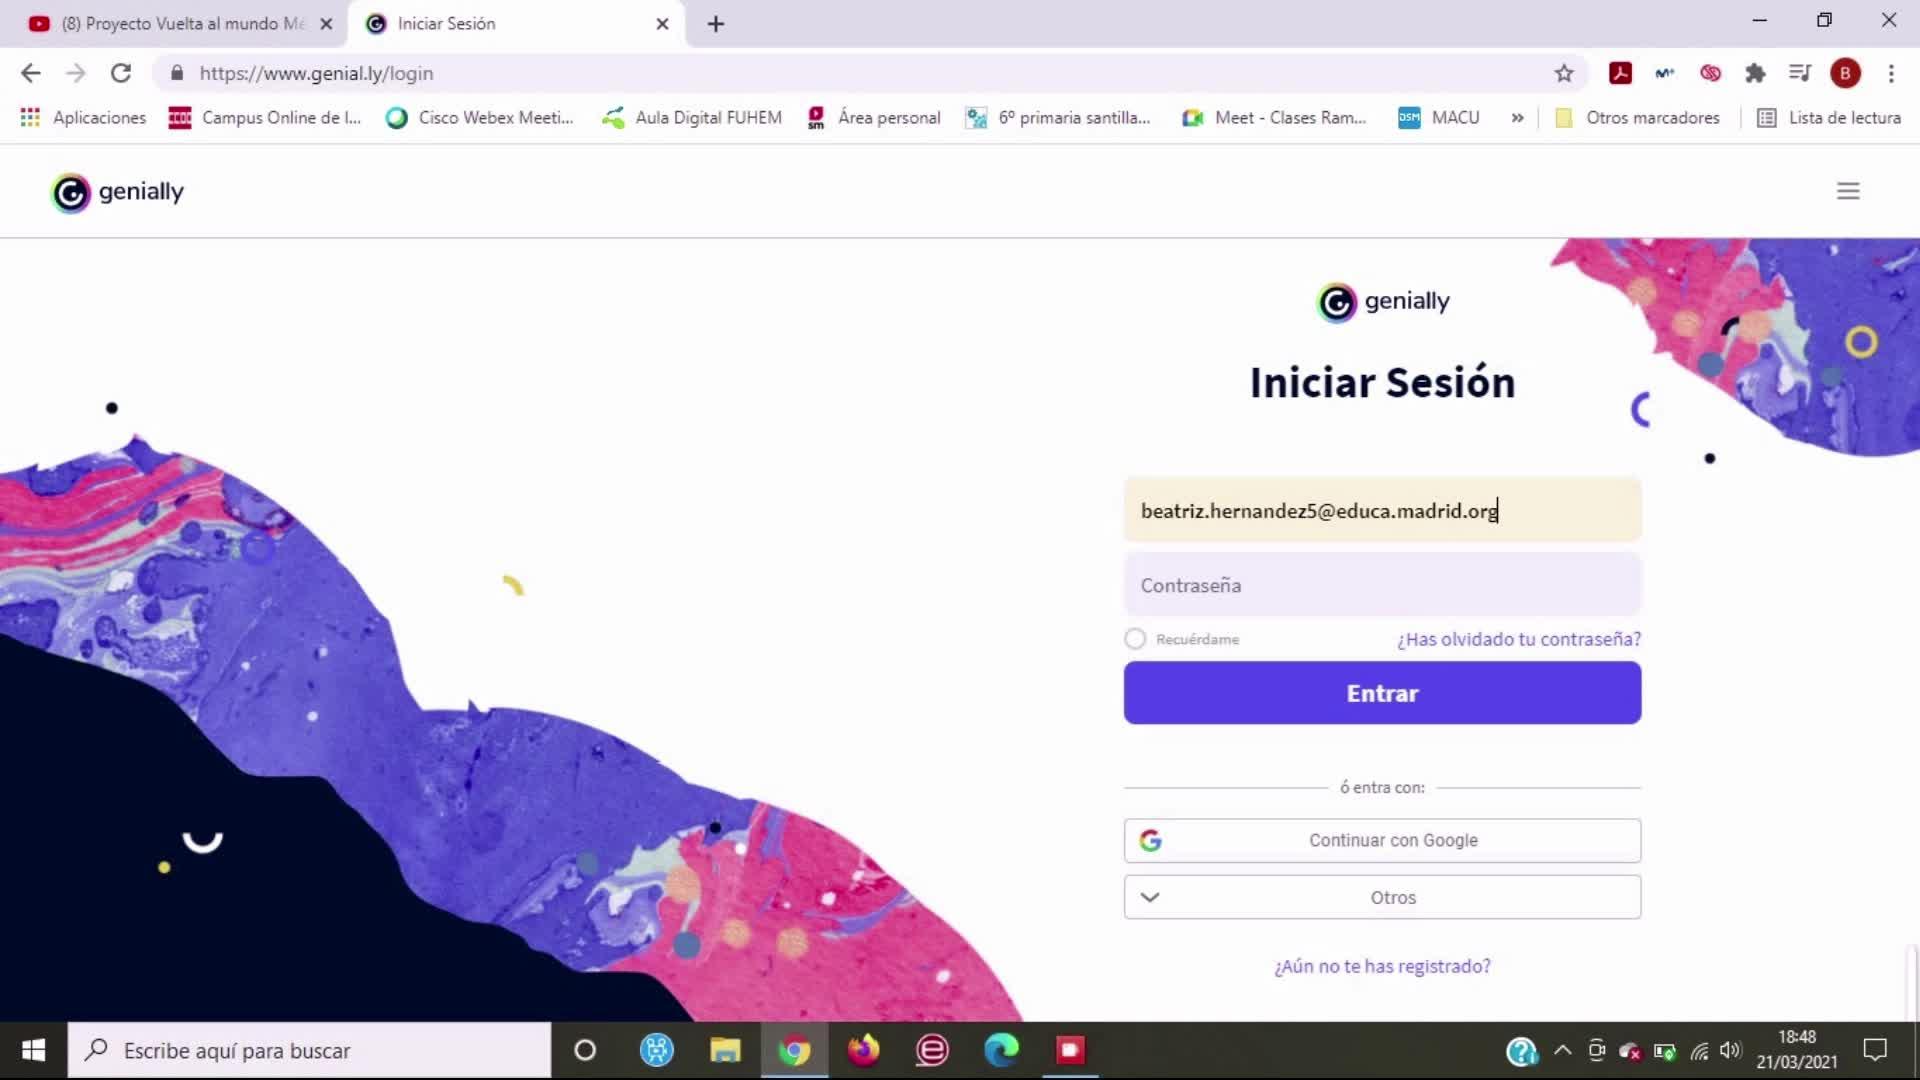Click the Genially logo in header

tap(118, 192)
